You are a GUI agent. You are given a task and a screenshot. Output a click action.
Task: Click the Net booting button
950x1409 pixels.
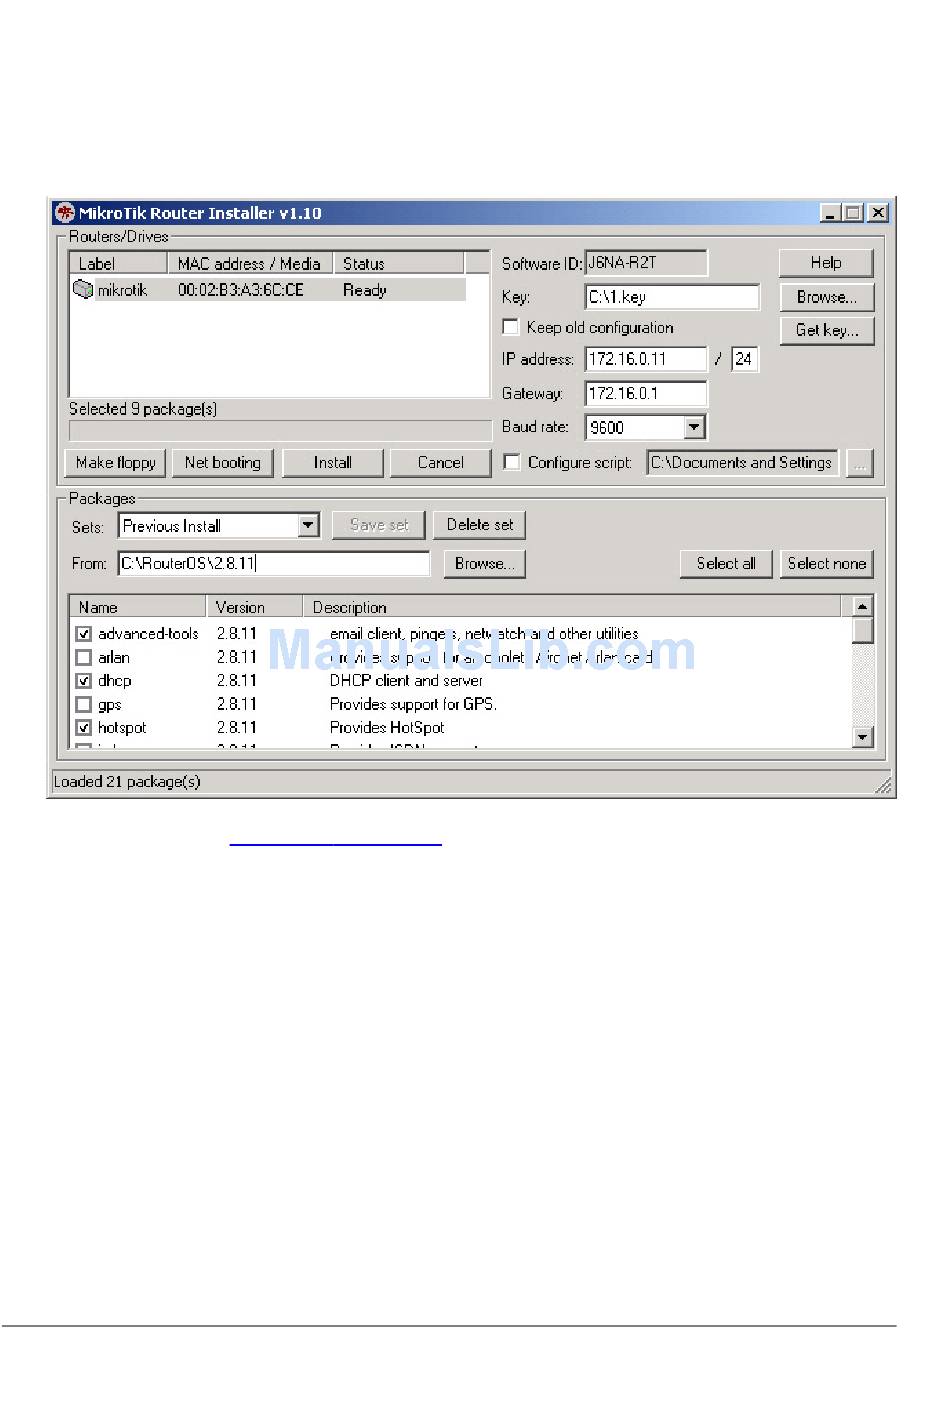tap(223, 463)
